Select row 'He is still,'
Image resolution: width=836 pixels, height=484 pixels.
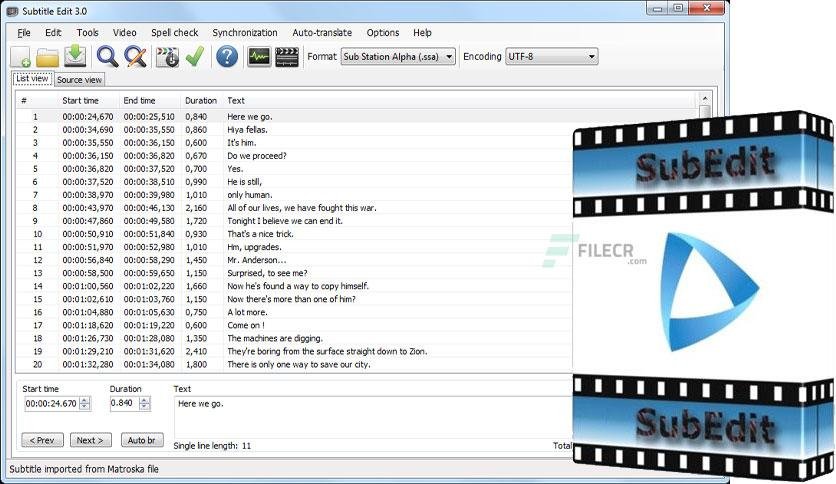[x=293, y=182]
